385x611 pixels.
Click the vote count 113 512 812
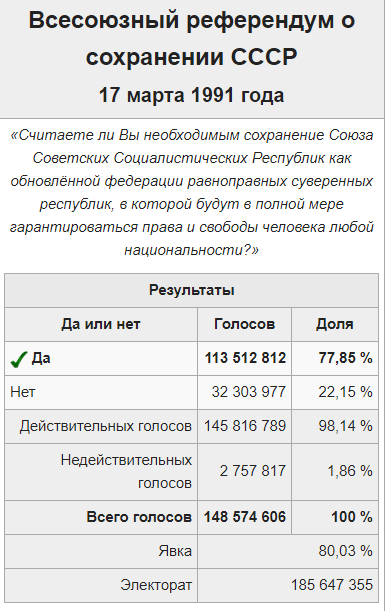(x=245, y=358)
